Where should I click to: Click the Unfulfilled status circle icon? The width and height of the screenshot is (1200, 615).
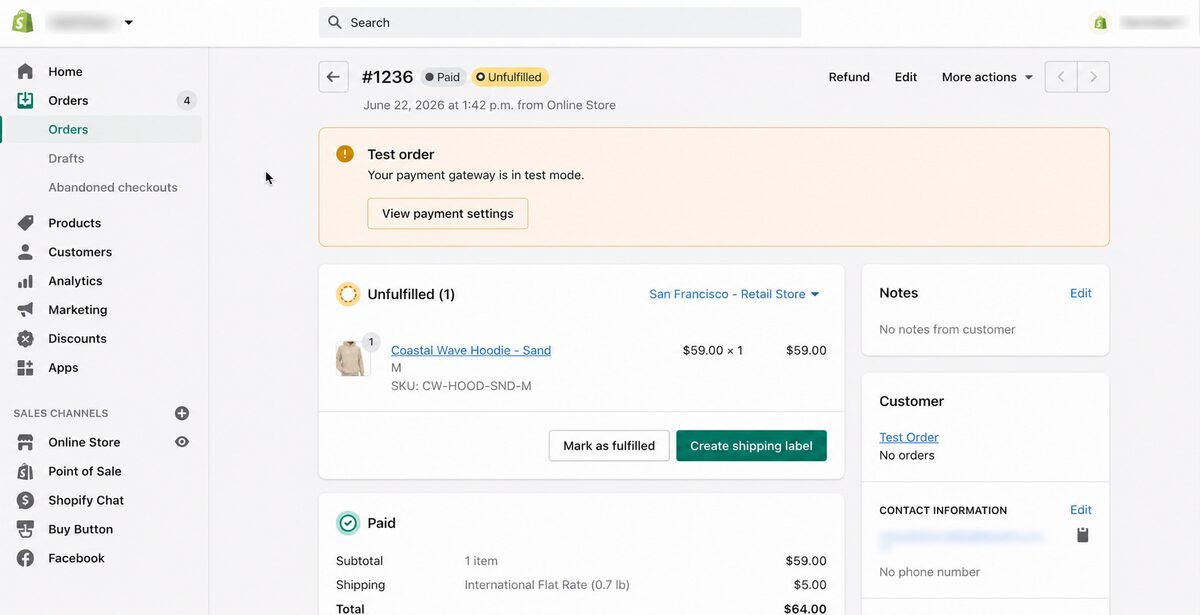348,294
